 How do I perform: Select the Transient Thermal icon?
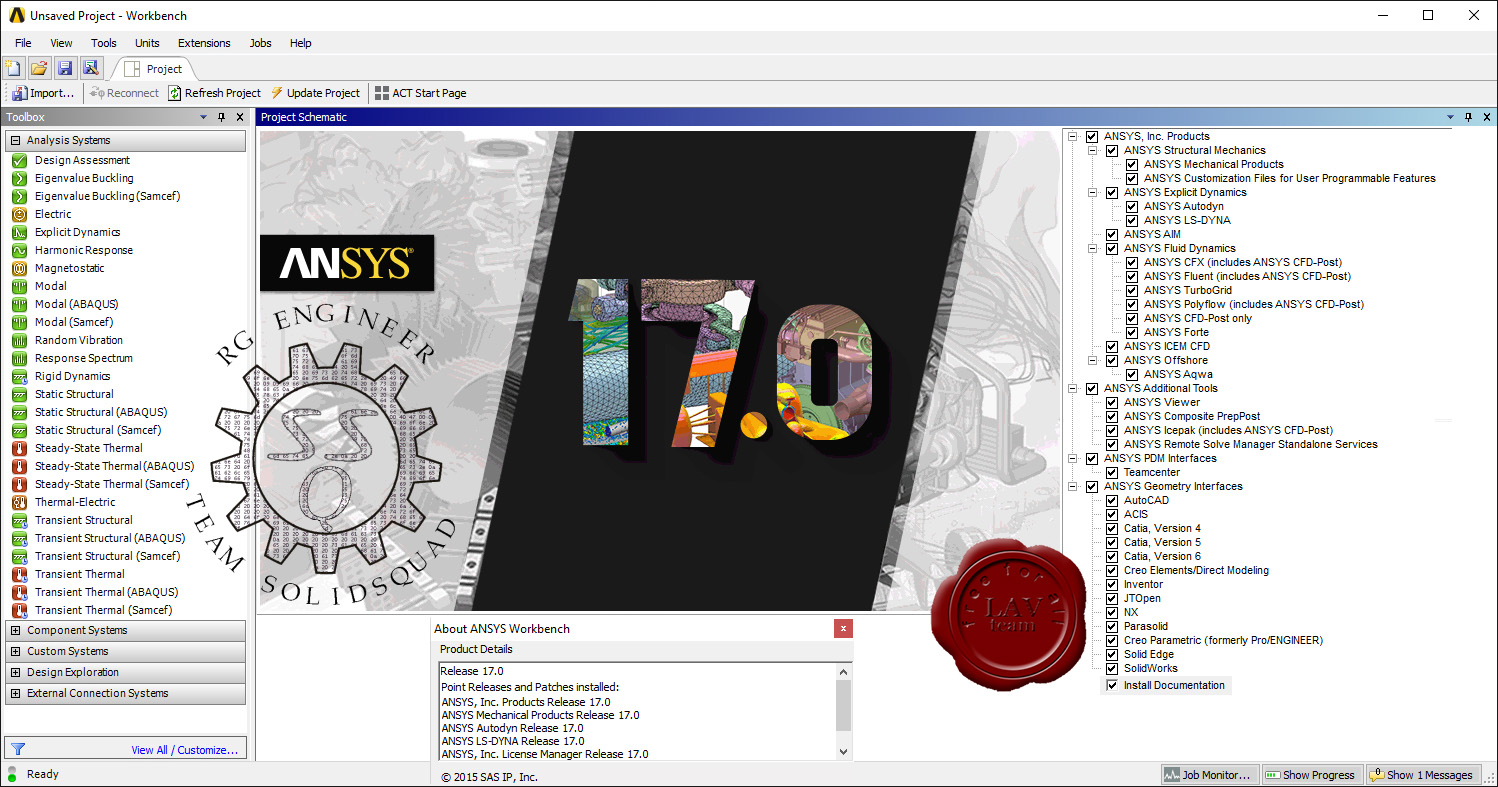[19, 574]
